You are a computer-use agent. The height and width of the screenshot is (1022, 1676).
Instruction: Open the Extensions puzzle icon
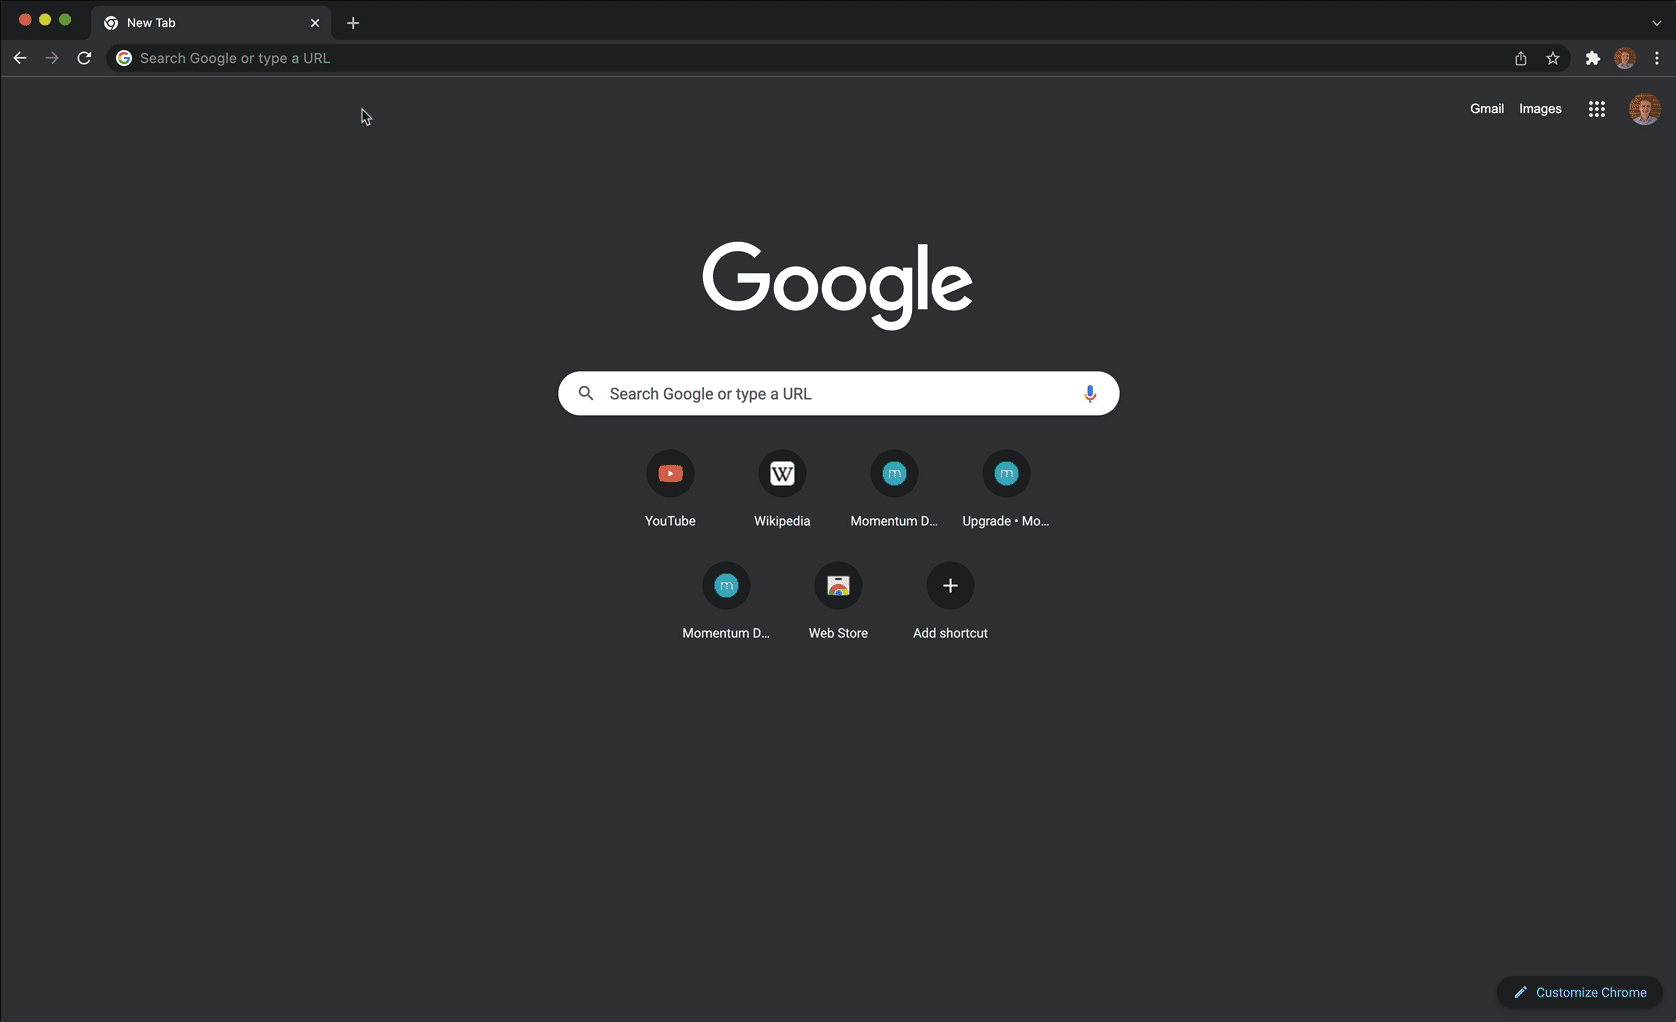point(1592,58)
